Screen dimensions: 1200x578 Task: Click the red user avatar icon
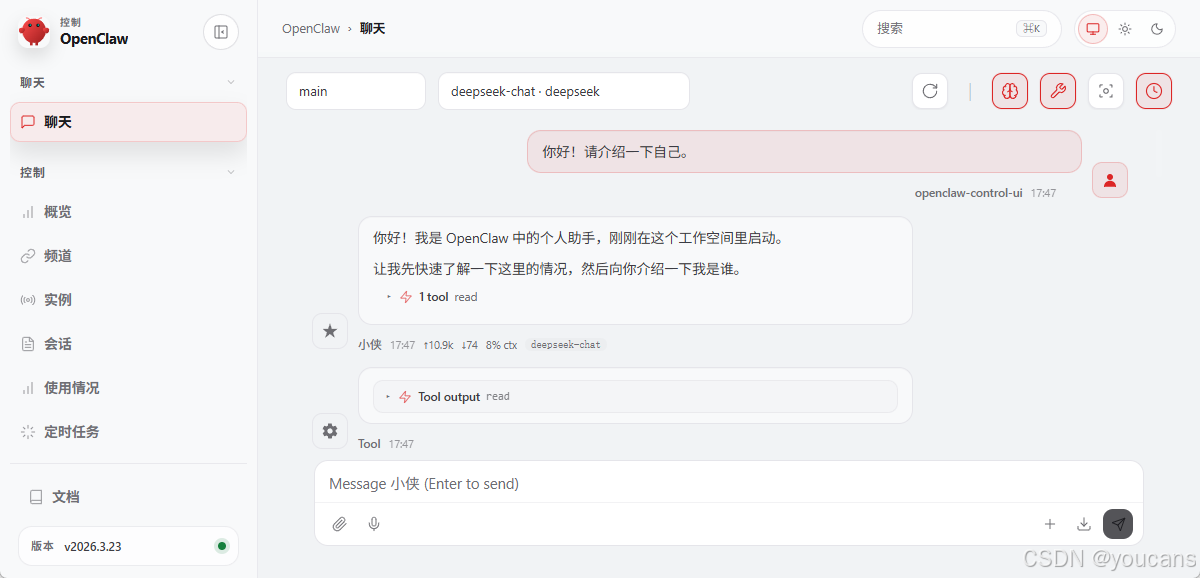coord(1110,180)
